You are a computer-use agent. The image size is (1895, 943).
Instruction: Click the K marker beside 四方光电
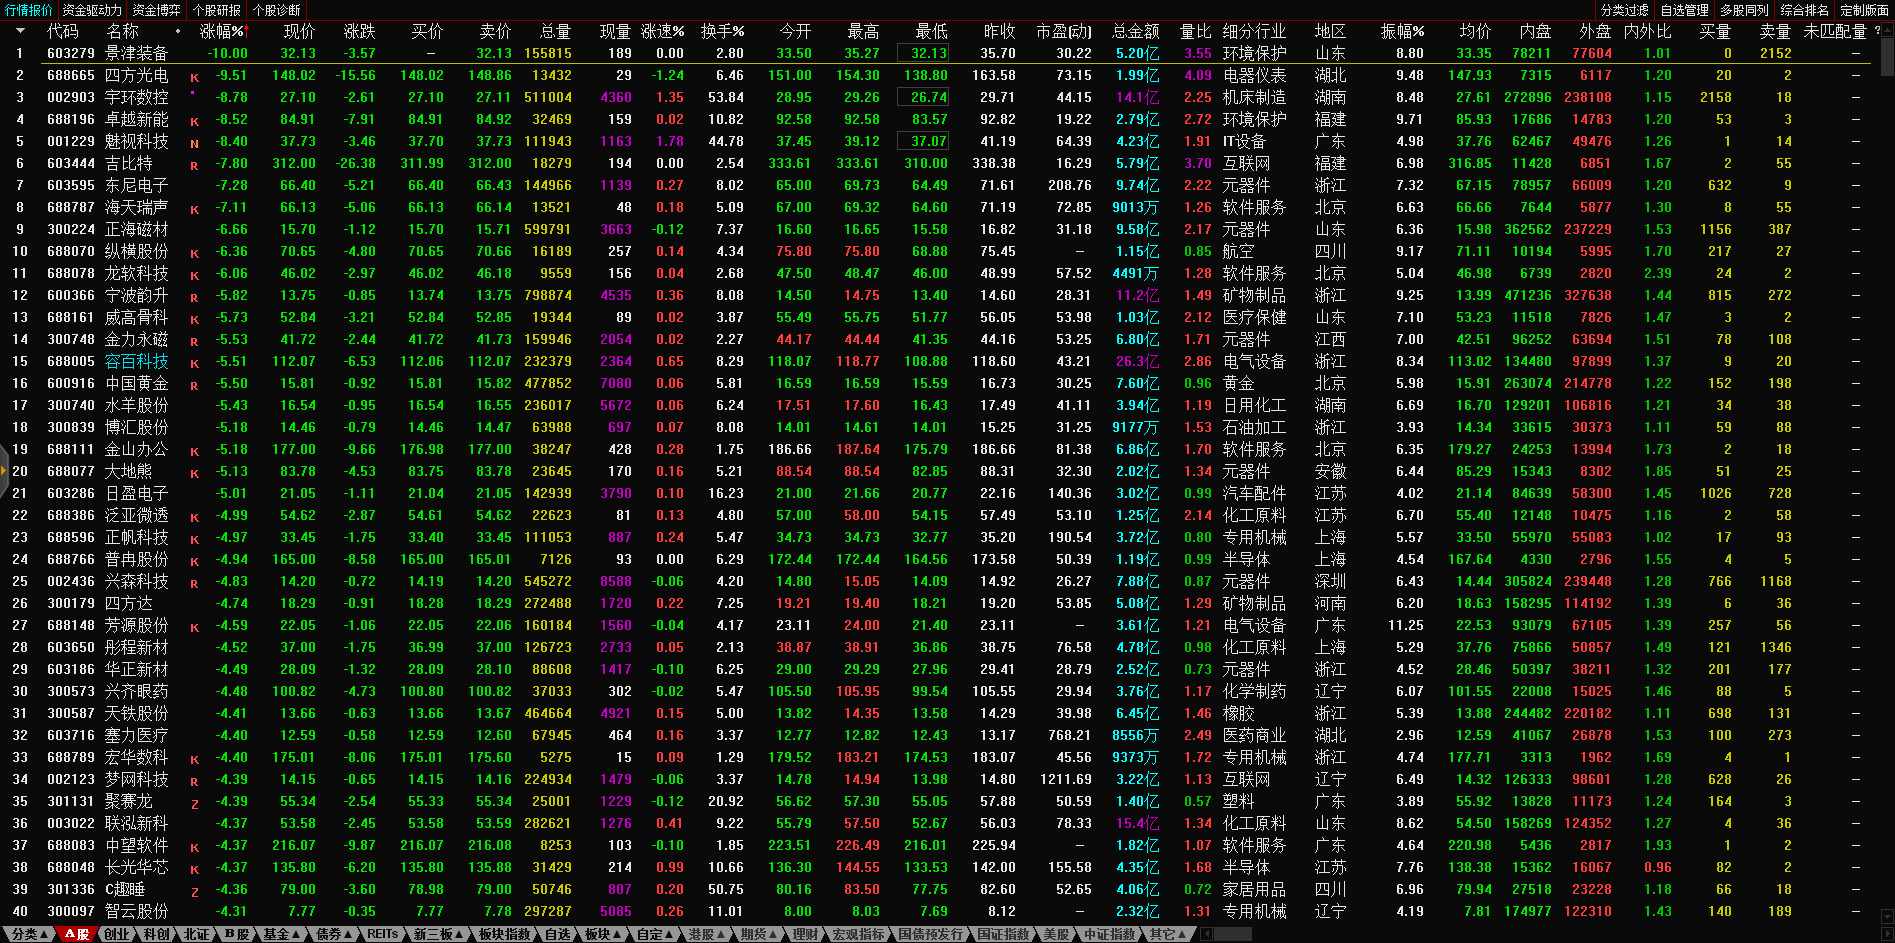click(194, 77)
